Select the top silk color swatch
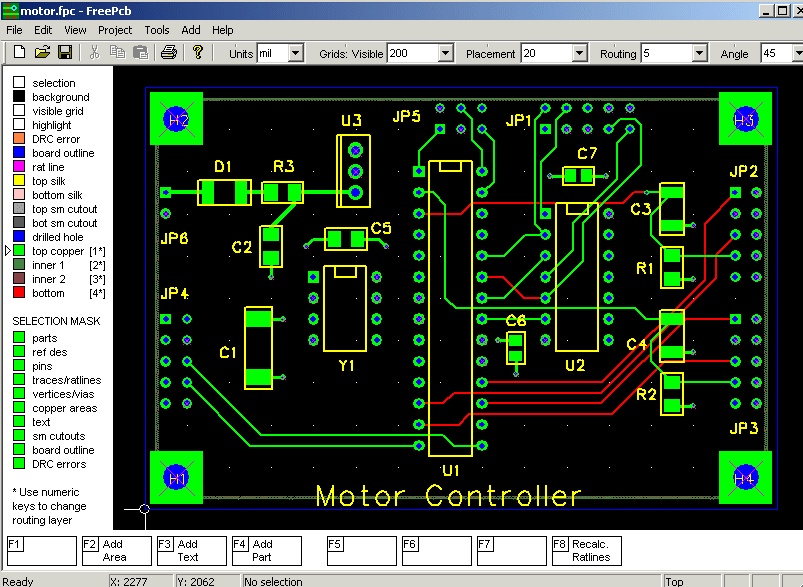803x587 pixels. coord(19,181)
